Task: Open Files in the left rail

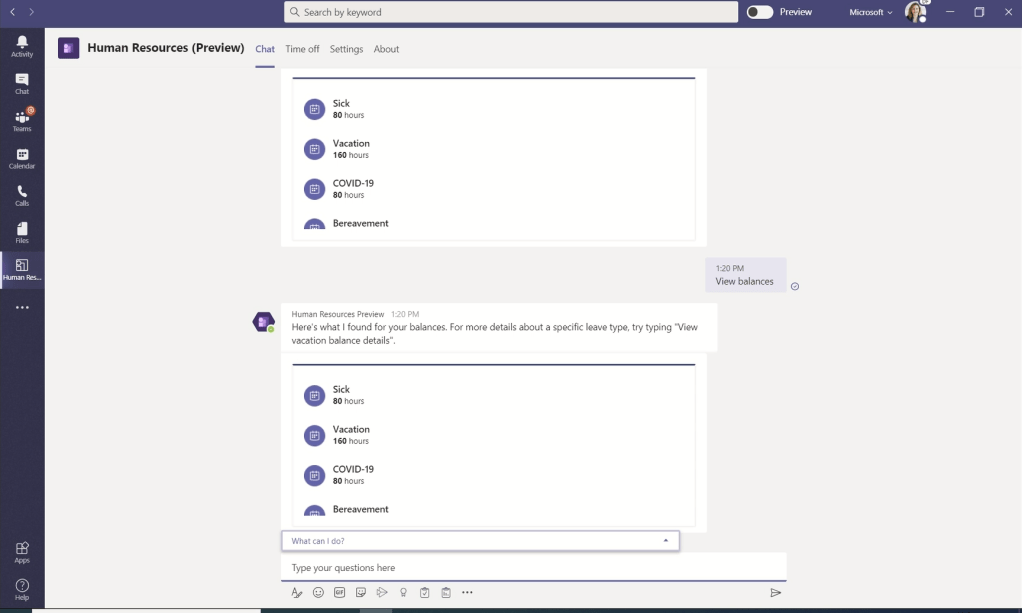Action: (x=22, y=232)
